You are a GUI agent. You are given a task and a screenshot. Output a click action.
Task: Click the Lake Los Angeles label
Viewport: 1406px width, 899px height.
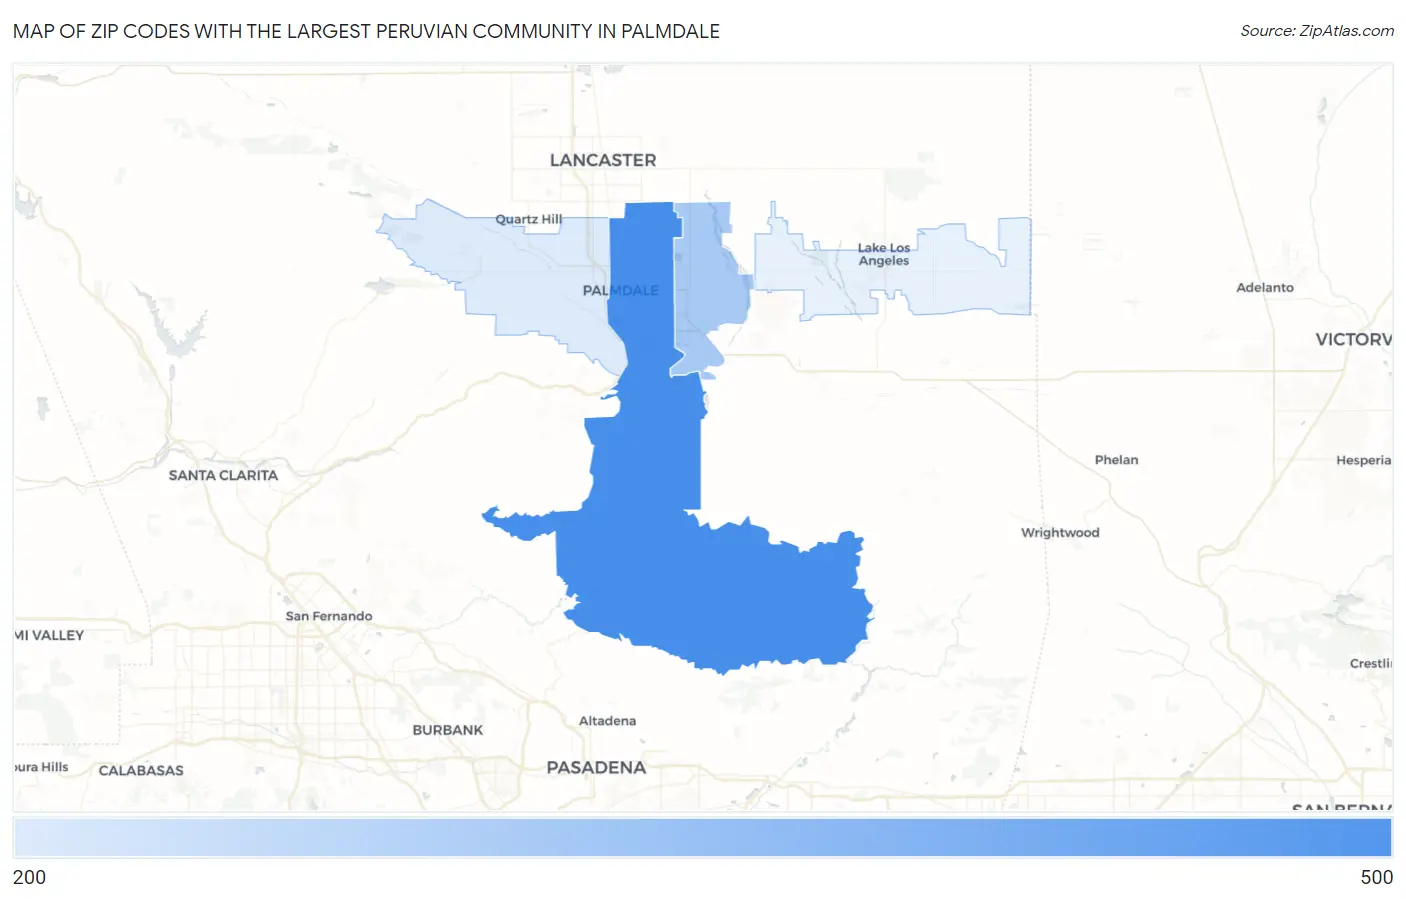pyautogui.click(x=884, y=254)
